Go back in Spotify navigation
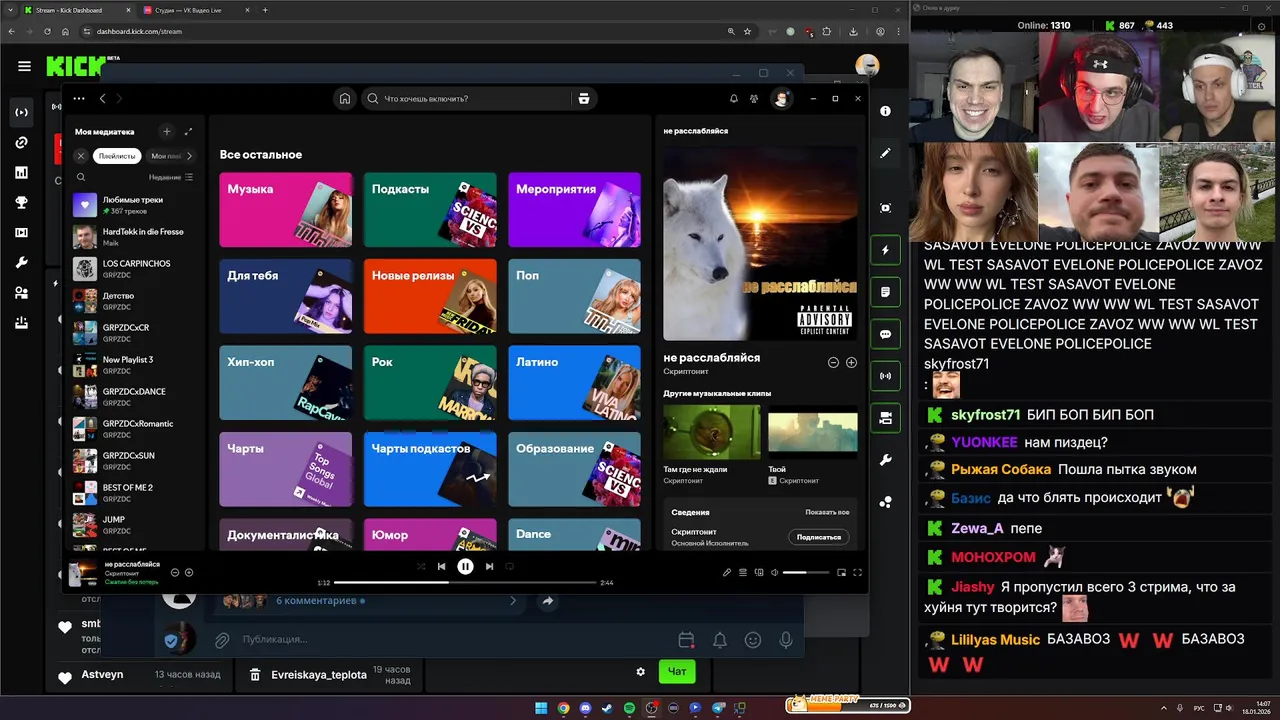The height and width of the screenshot is (720, 1280). click(x=102, y=98)
